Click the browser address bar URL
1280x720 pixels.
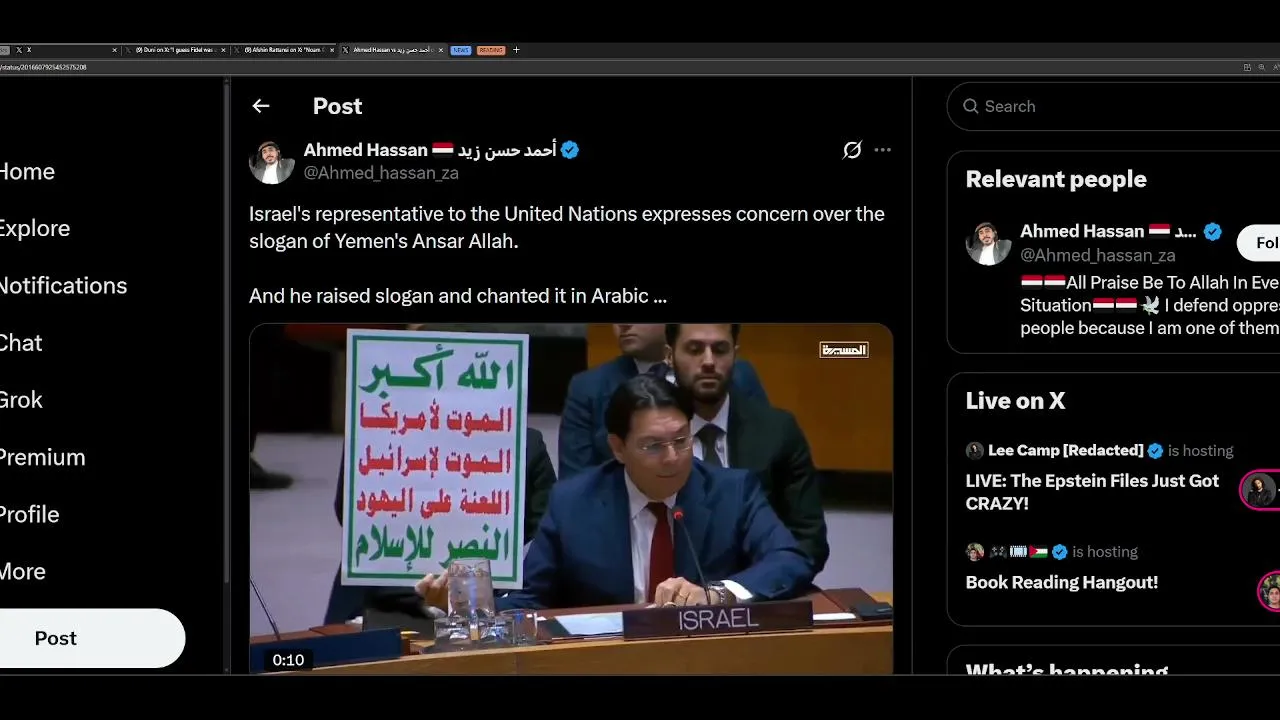[43, 67]
